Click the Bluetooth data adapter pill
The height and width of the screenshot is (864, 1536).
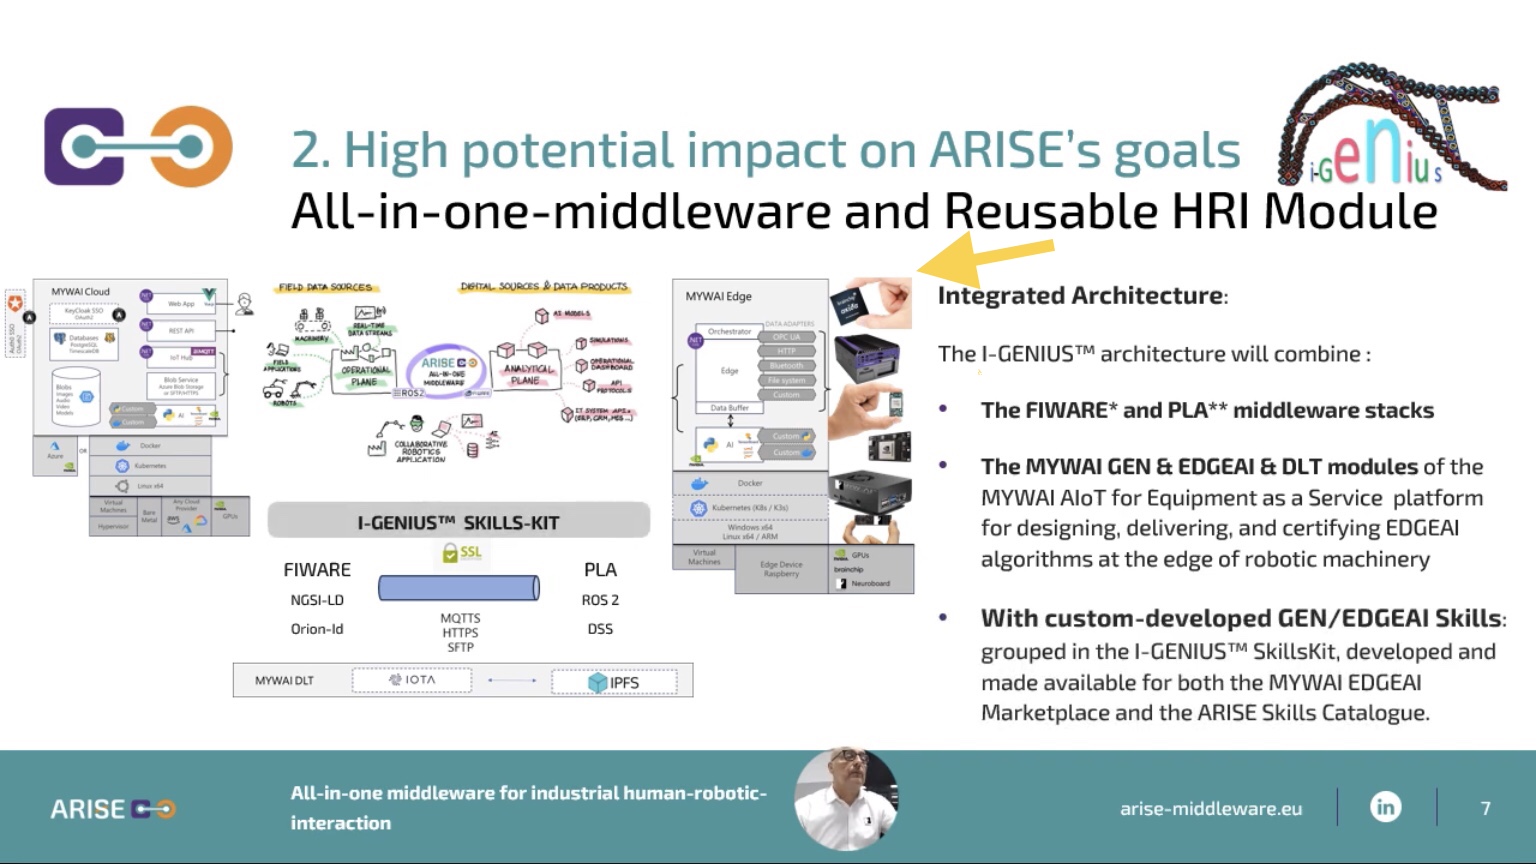pyautogui.click(x=787, y=366)
